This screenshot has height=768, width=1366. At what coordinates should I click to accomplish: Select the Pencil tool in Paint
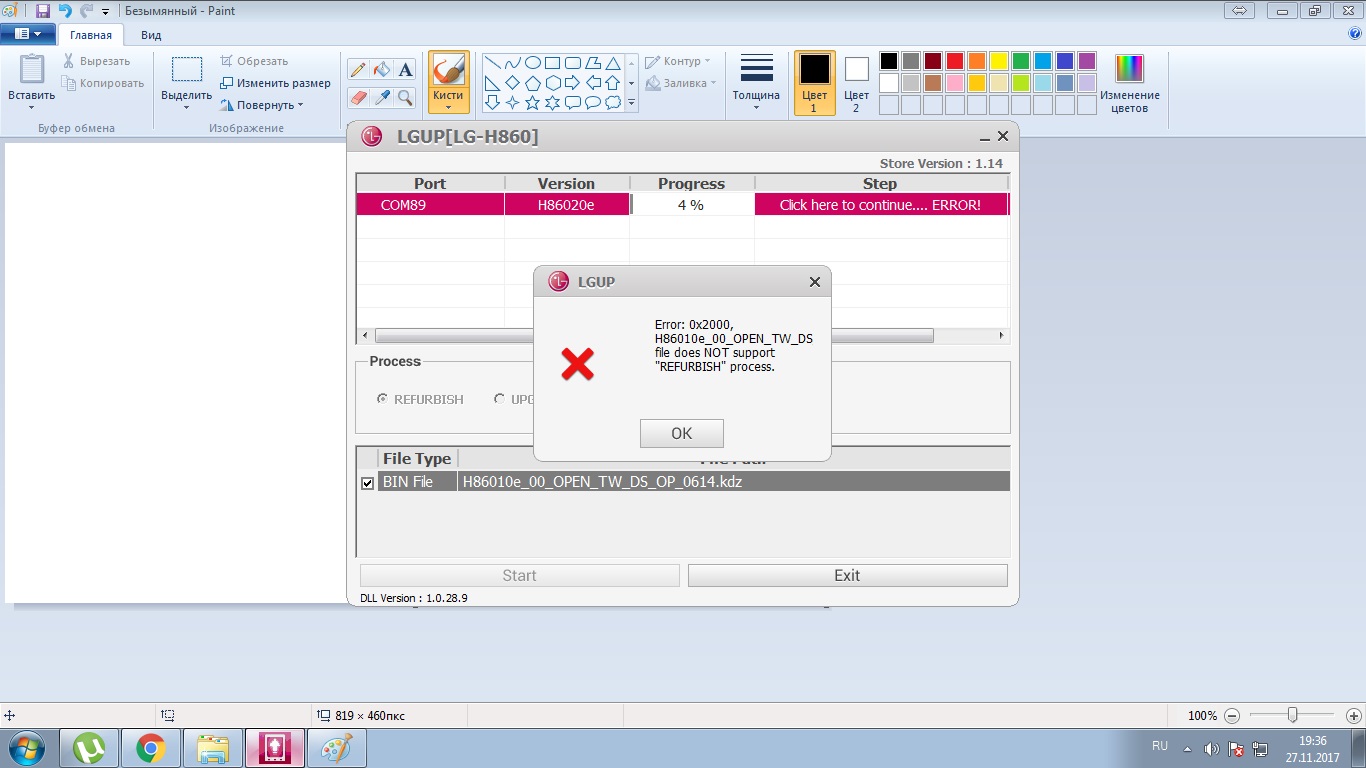point(357,69)
